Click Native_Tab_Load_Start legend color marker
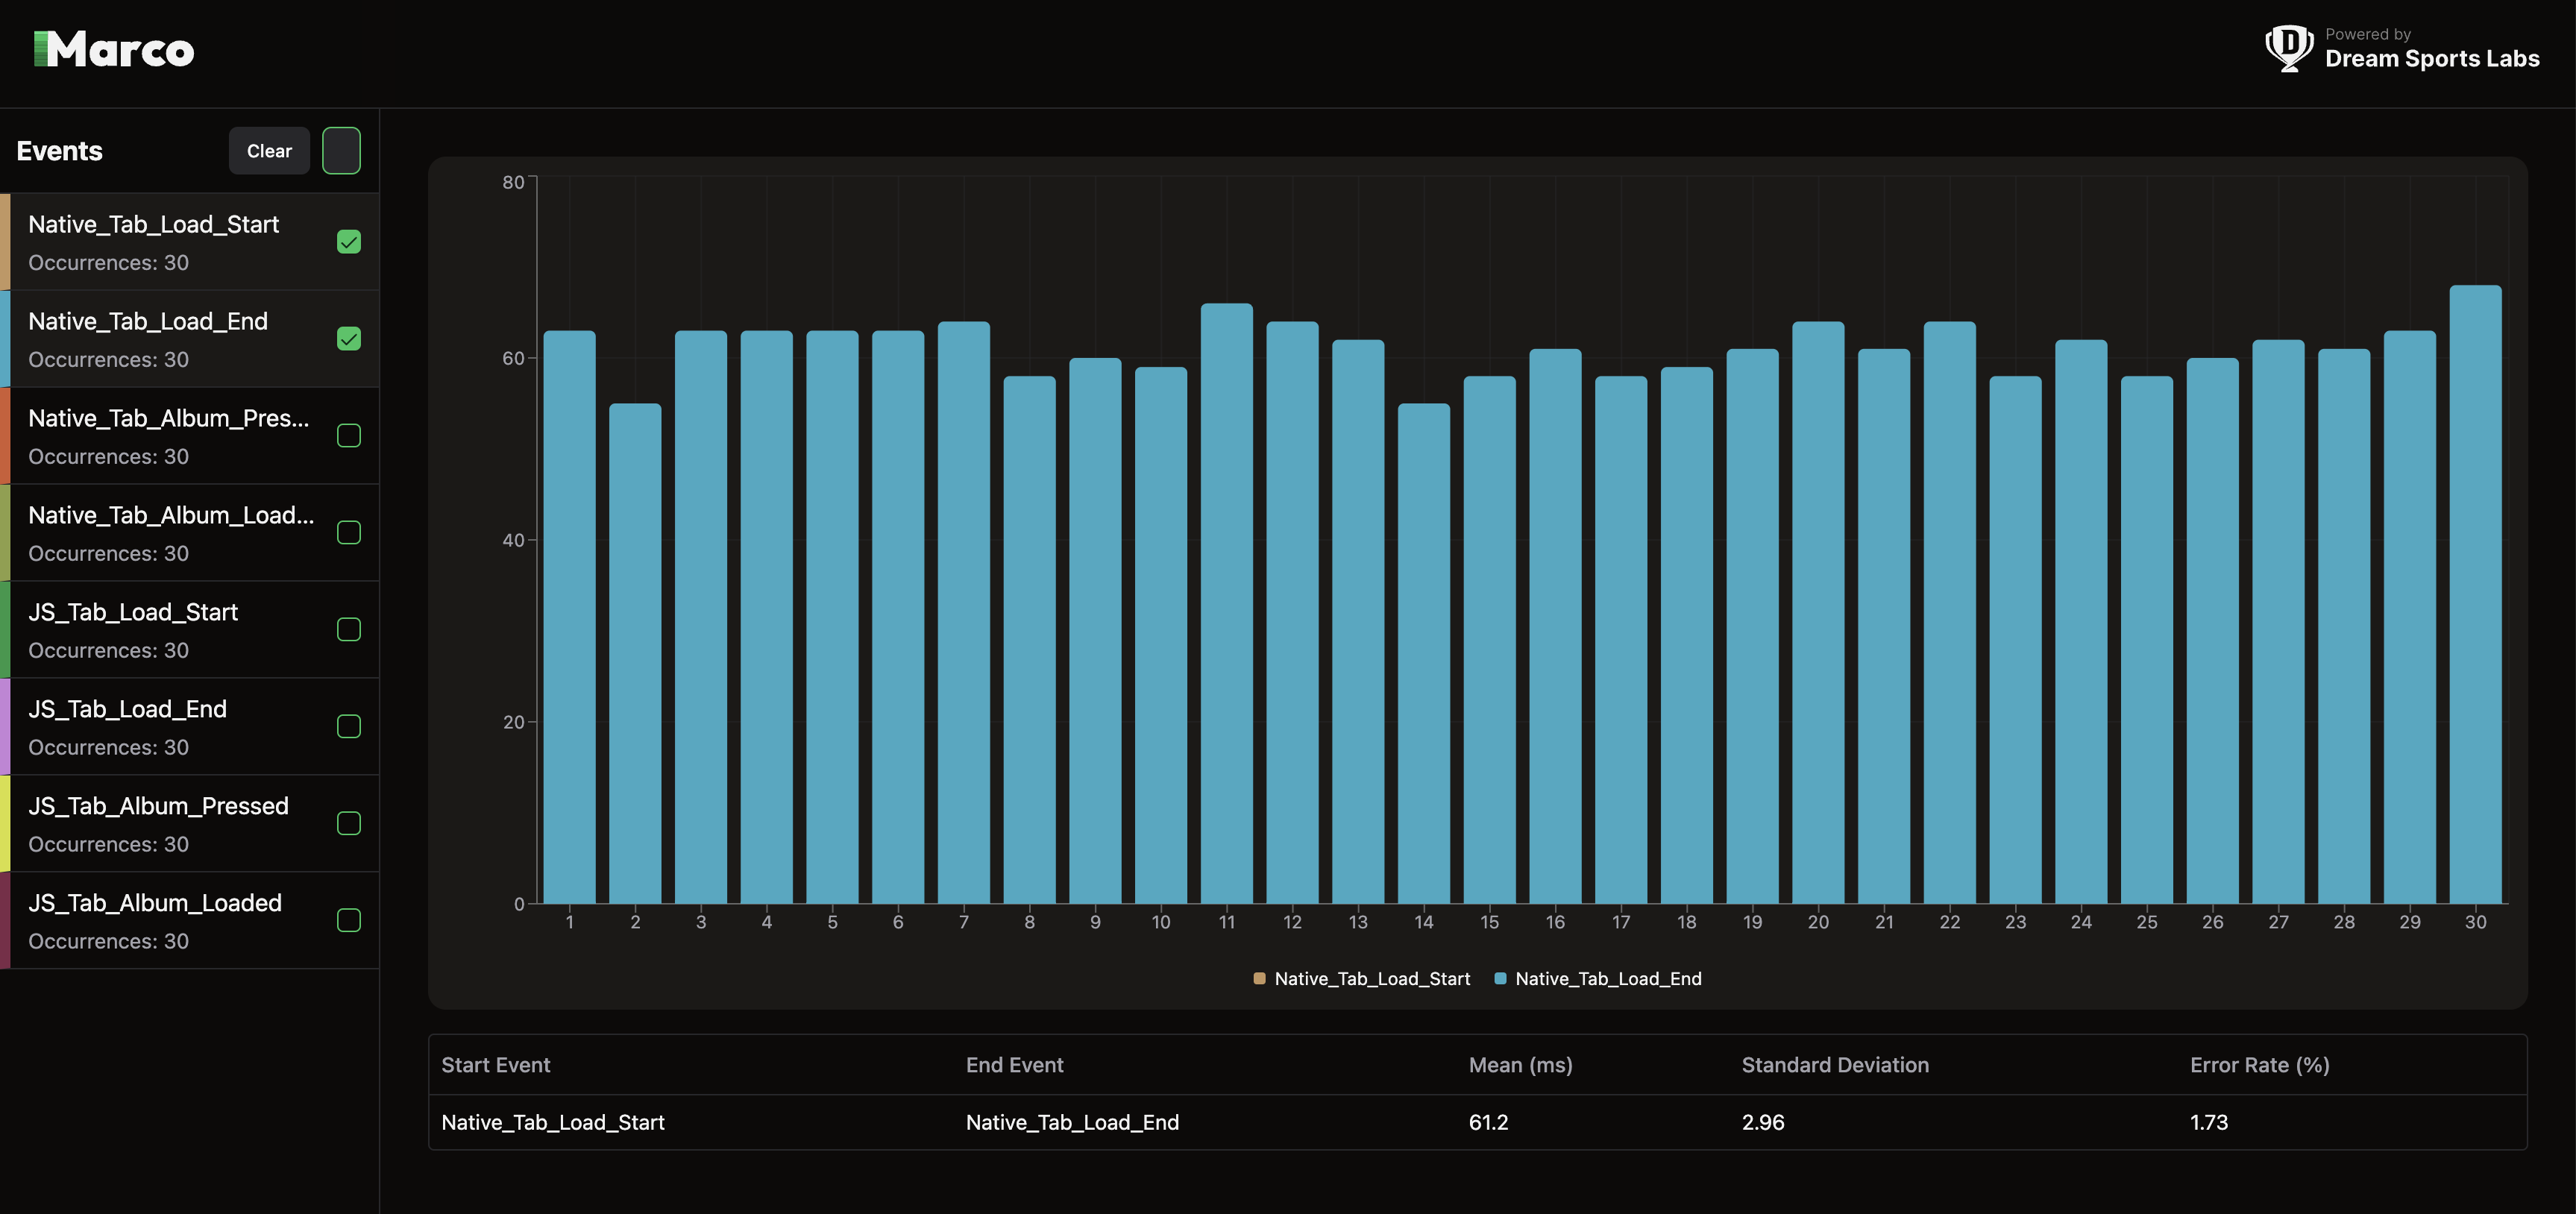Viewport: 2576px width, 1214px height. 1259,979
